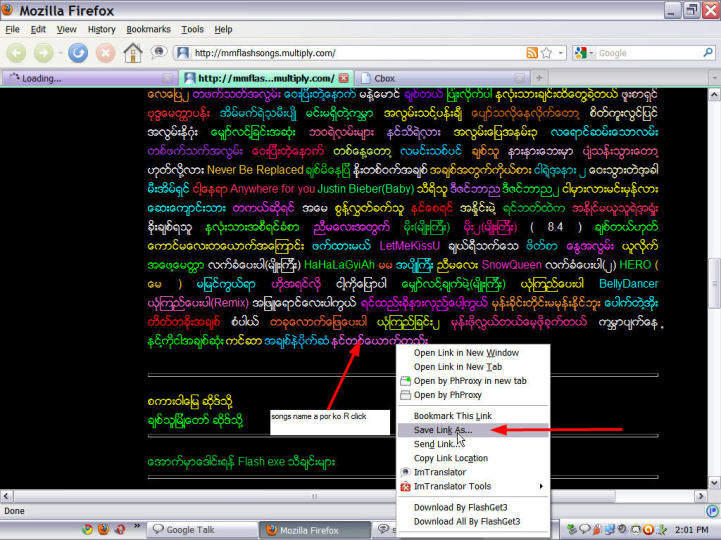This screenshot has height=540, width=721.
Task: Expand the quick launch overflow chevron
Action: (137, 526)
